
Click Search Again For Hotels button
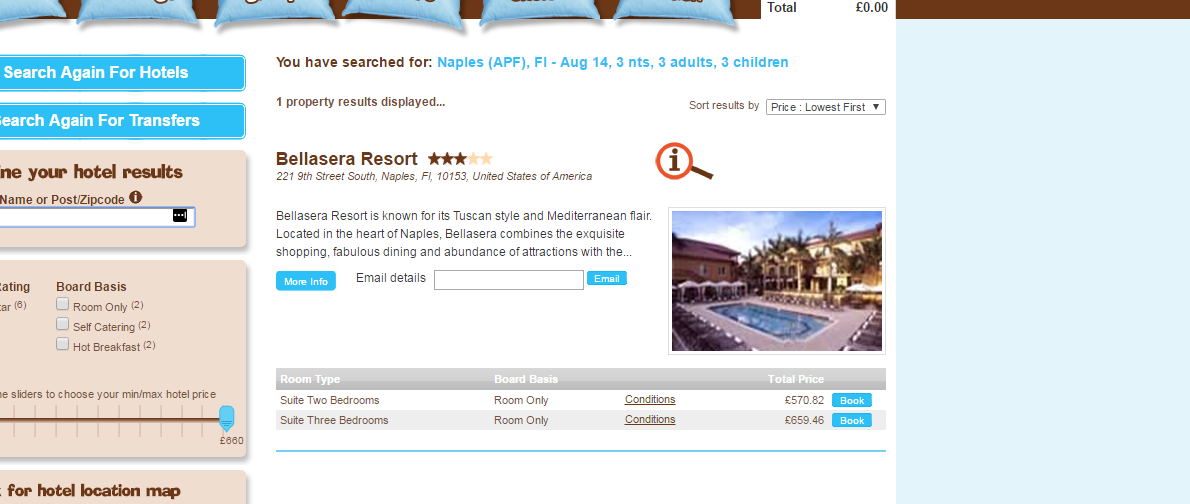coord(121,73)
